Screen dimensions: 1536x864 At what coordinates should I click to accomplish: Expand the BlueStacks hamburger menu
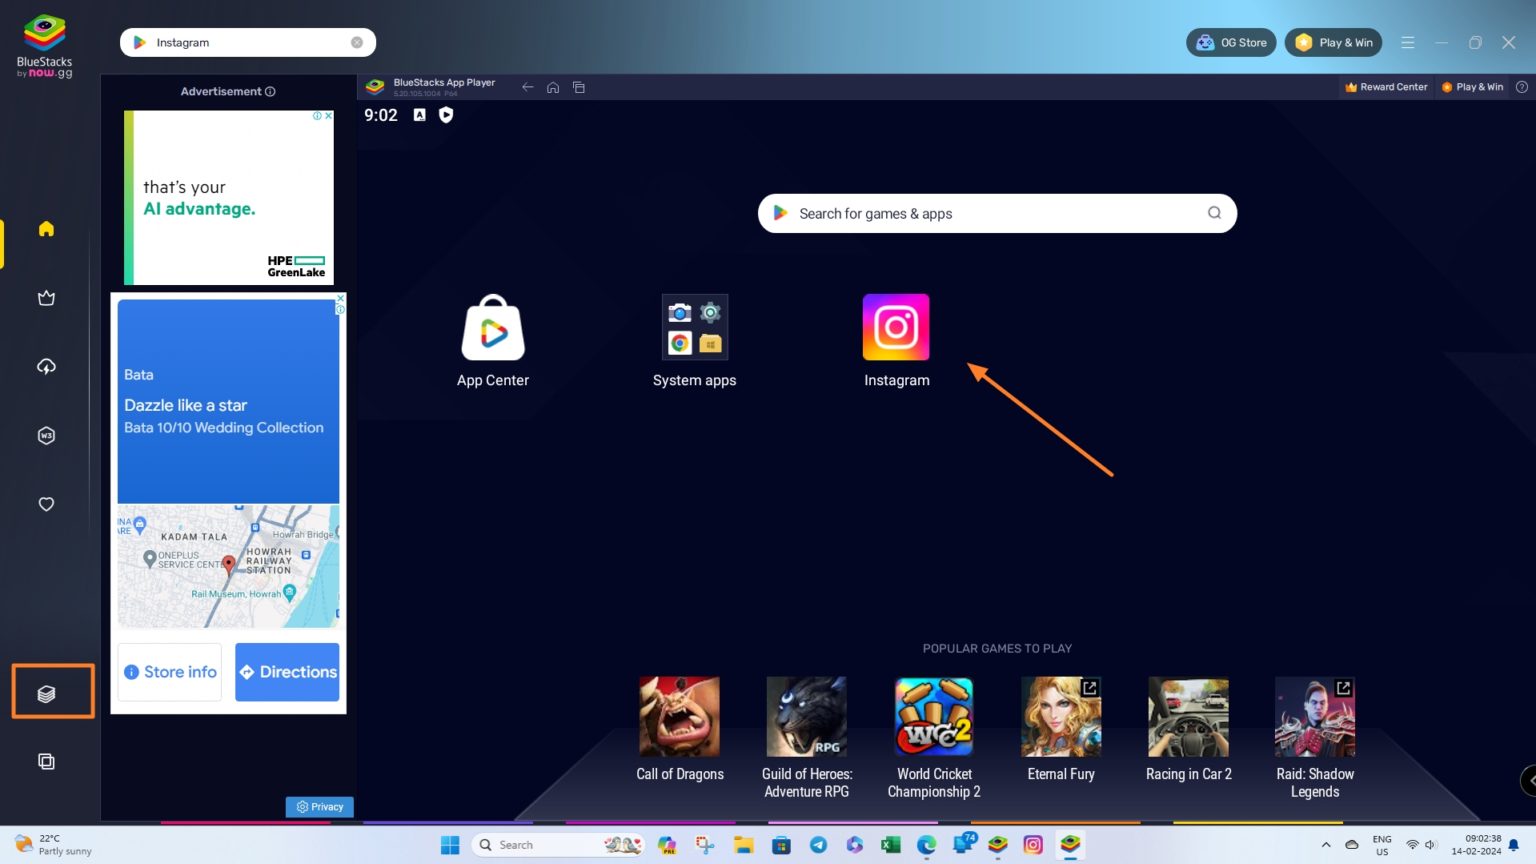[1408, 42]
